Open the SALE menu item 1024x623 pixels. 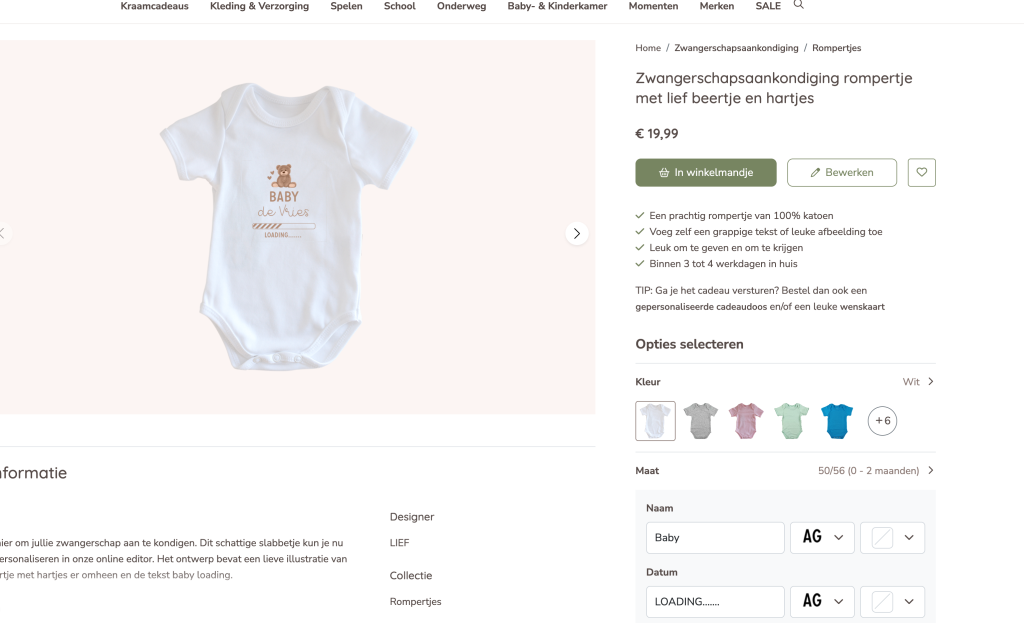click(x=768, y=6)
